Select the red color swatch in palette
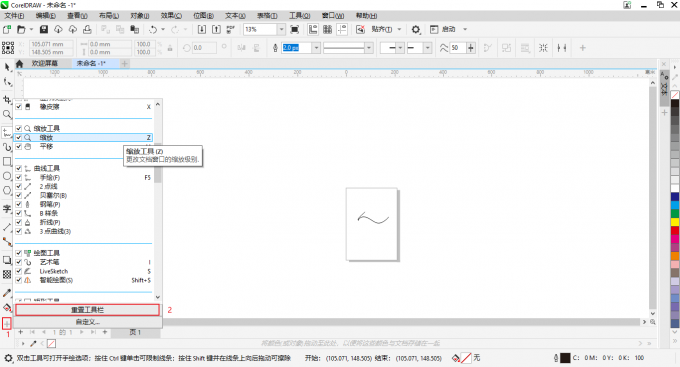The height and width of the screenshot is (367, 680). click(675, 231)
